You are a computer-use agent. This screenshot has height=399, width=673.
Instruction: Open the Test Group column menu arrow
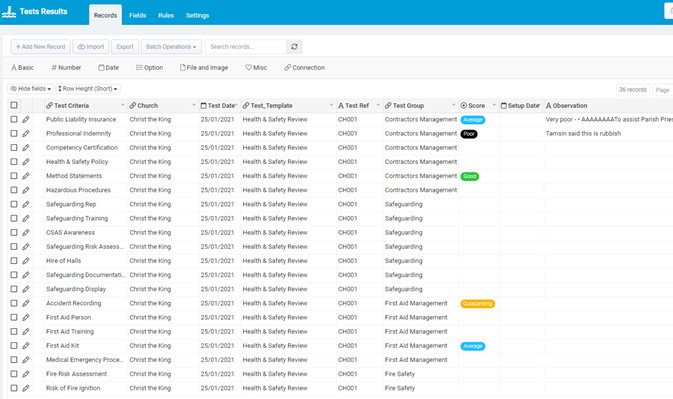click(453, 105)
